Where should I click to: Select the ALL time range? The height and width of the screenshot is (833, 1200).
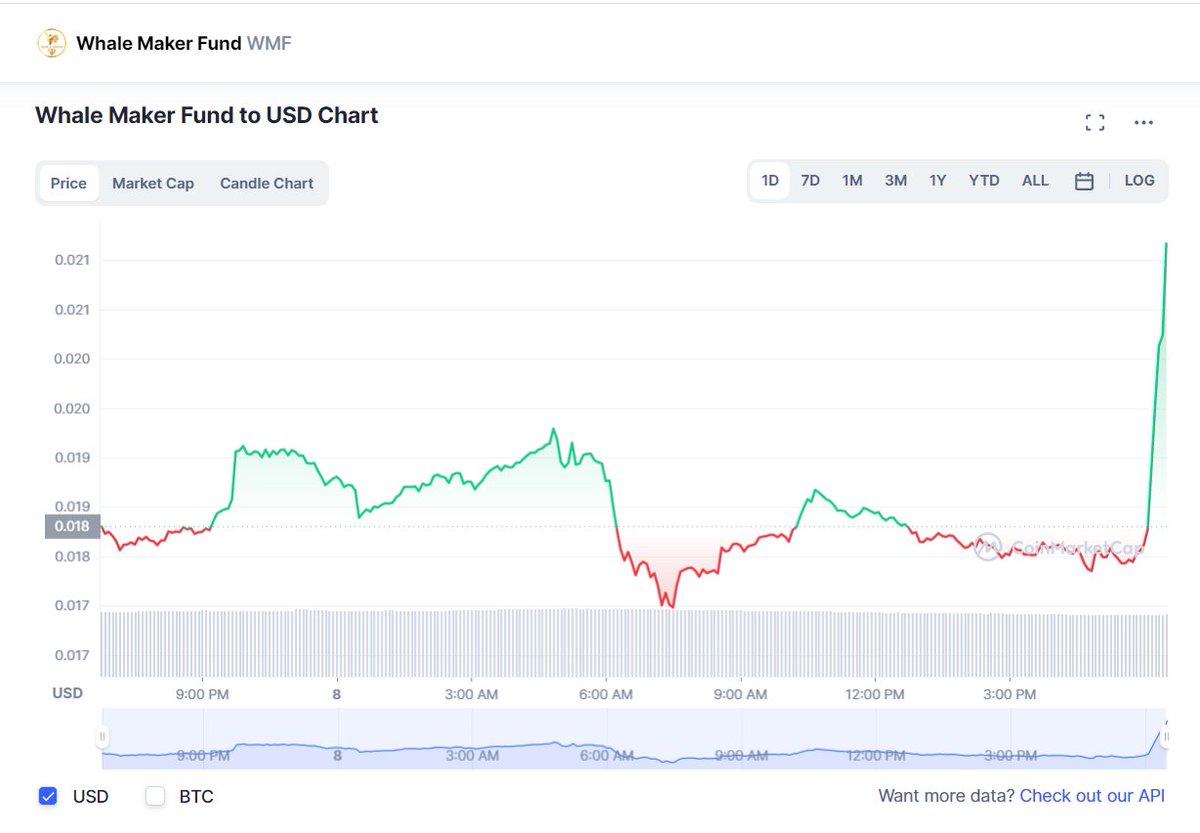(x=1035, y=181)
